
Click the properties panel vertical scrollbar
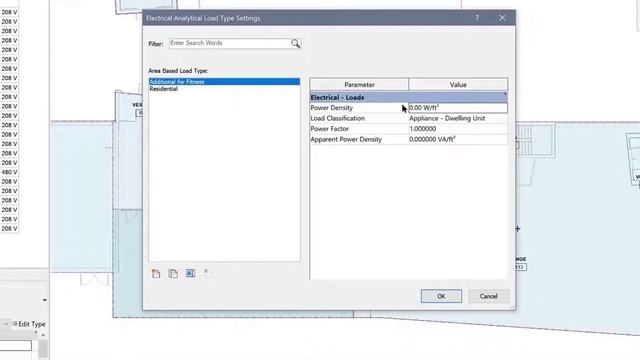pos(43,348)
